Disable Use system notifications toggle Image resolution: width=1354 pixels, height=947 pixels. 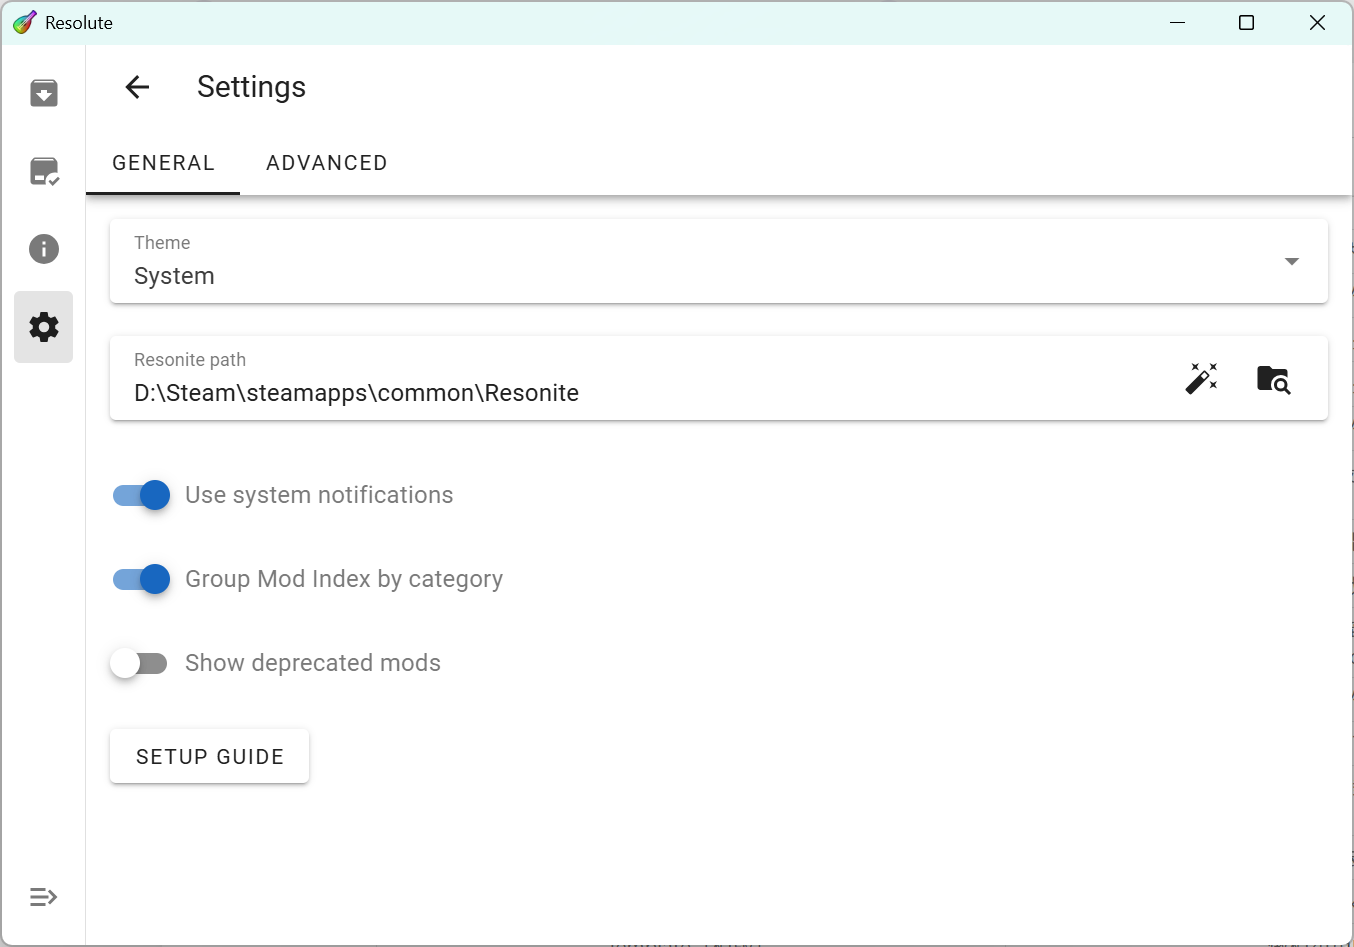pos(141,495)
